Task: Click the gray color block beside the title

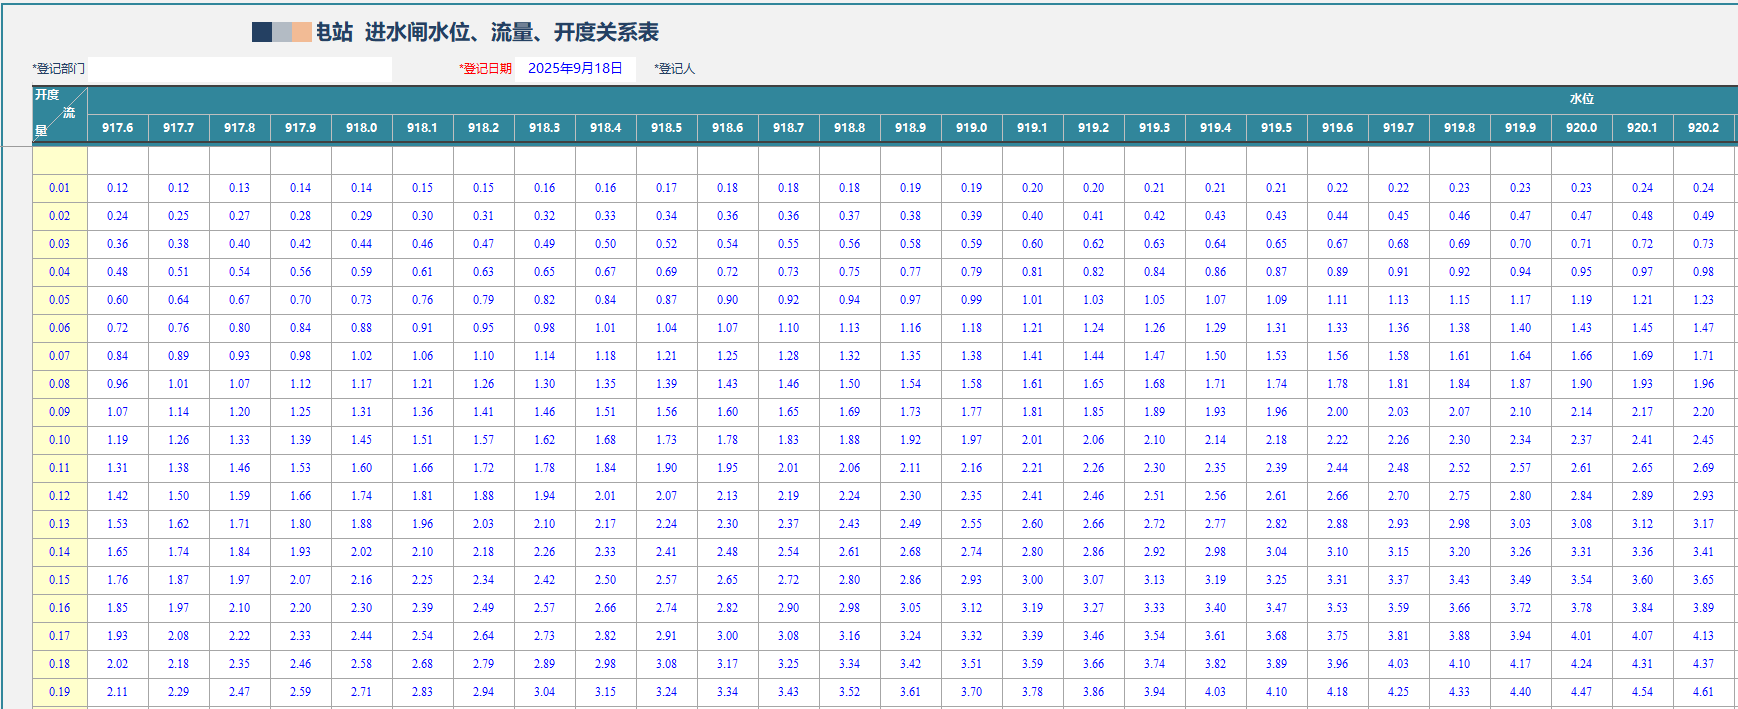Action: (282, 33)
